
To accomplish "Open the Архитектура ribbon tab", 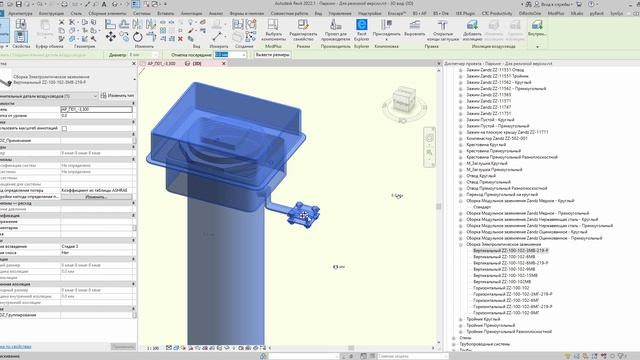I will click(20, 13).
